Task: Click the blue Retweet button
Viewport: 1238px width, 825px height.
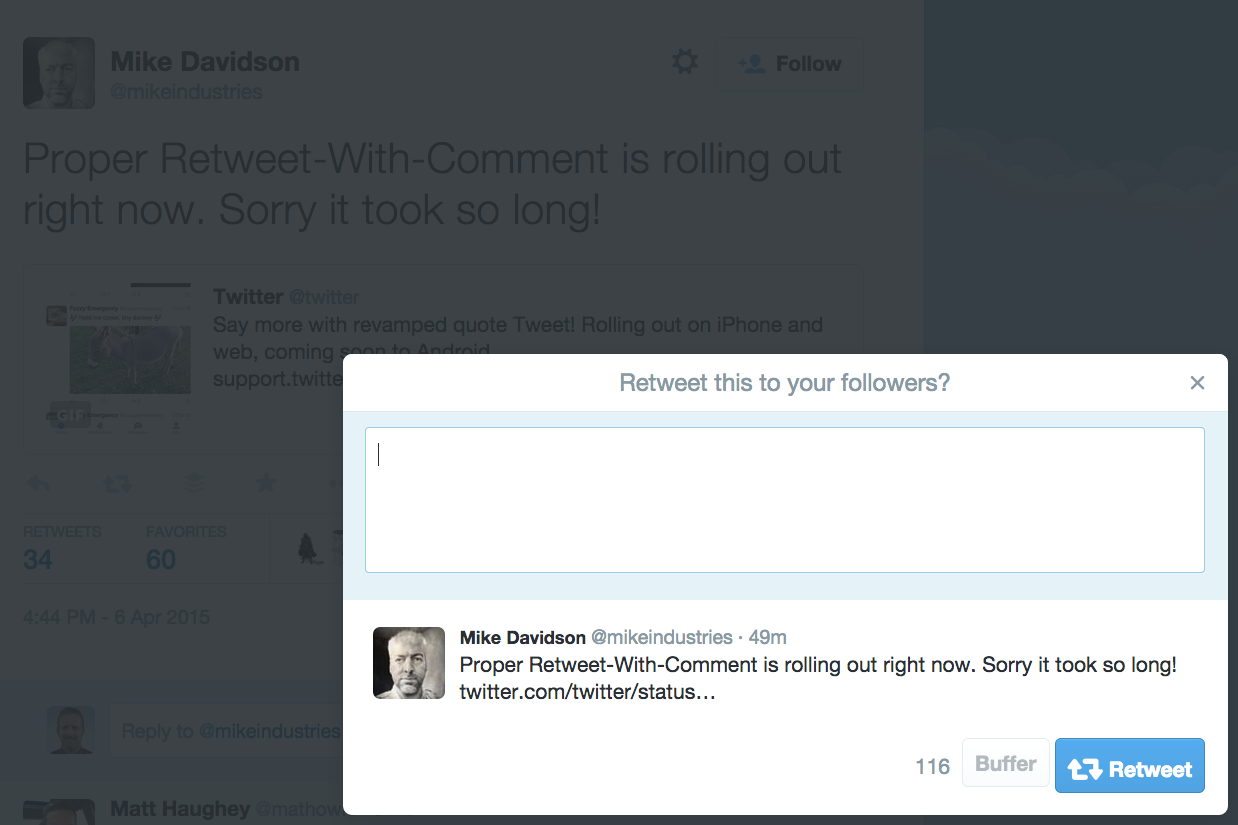Action: click(x=1129, y=766)
